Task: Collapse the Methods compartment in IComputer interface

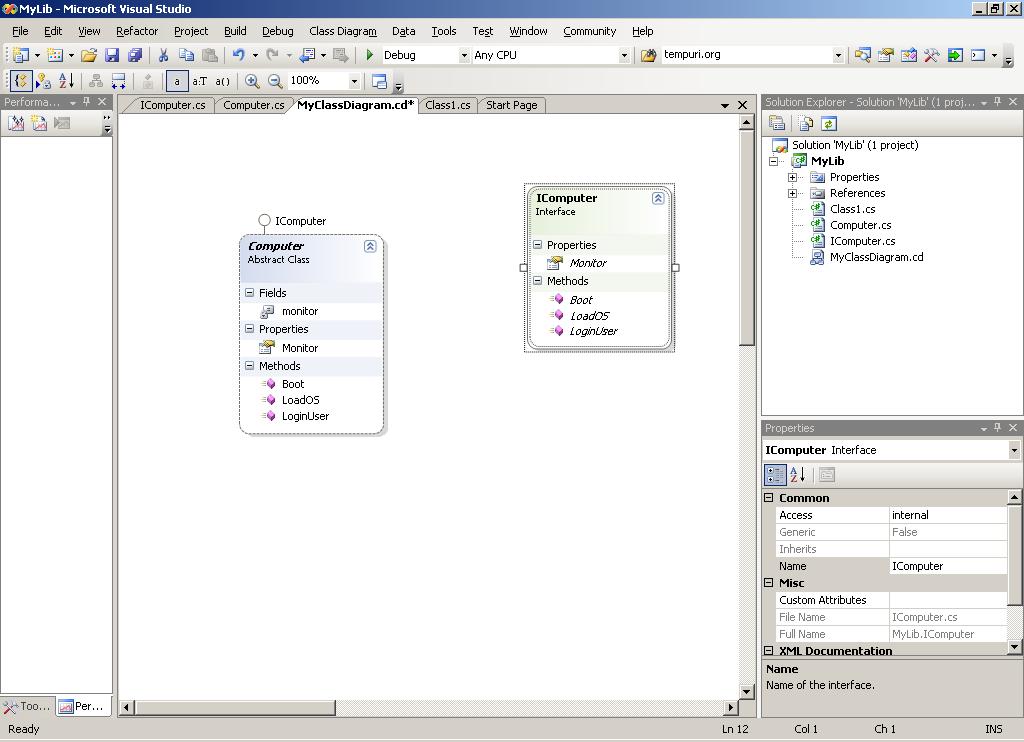Action: click(x=537, y=281)
